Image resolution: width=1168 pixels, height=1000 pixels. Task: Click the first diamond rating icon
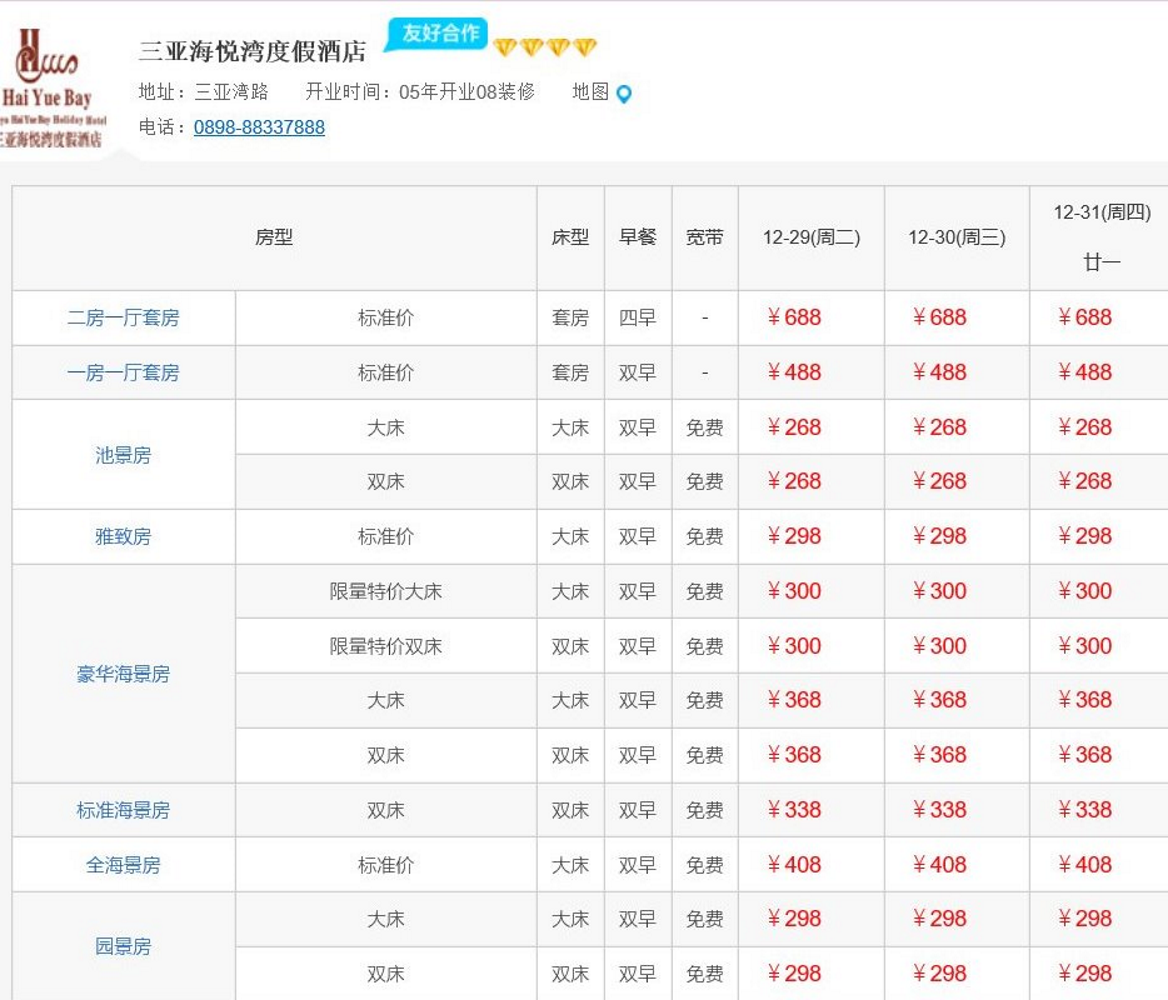tap(505, 48)
